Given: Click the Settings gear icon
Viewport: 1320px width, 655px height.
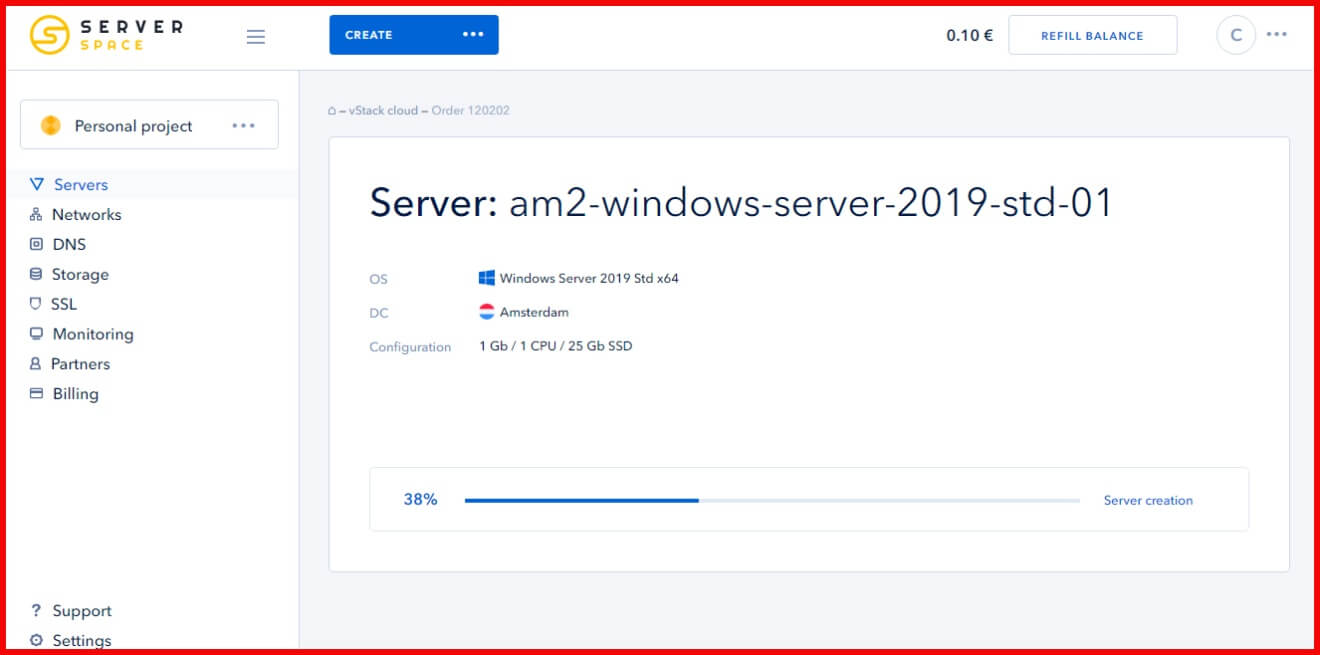Looking at the screenshot, I should (36, 640).
